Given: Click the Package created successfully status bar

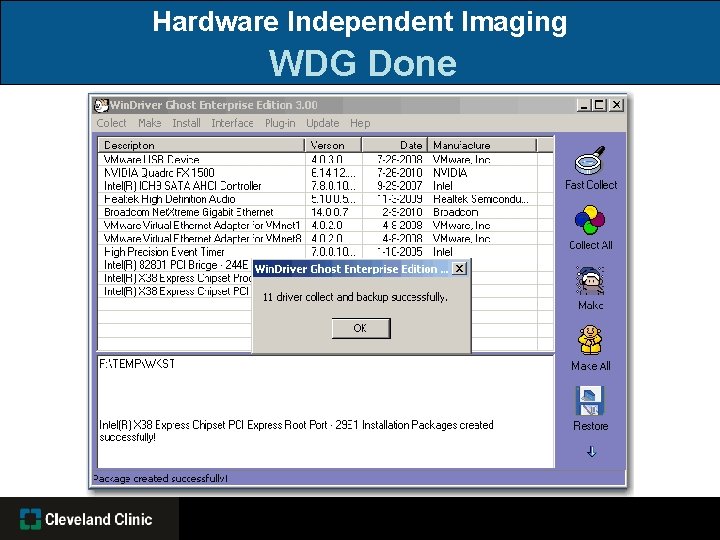Looking at the screenshot, I should pyautogui.click(x=161, y=478).
